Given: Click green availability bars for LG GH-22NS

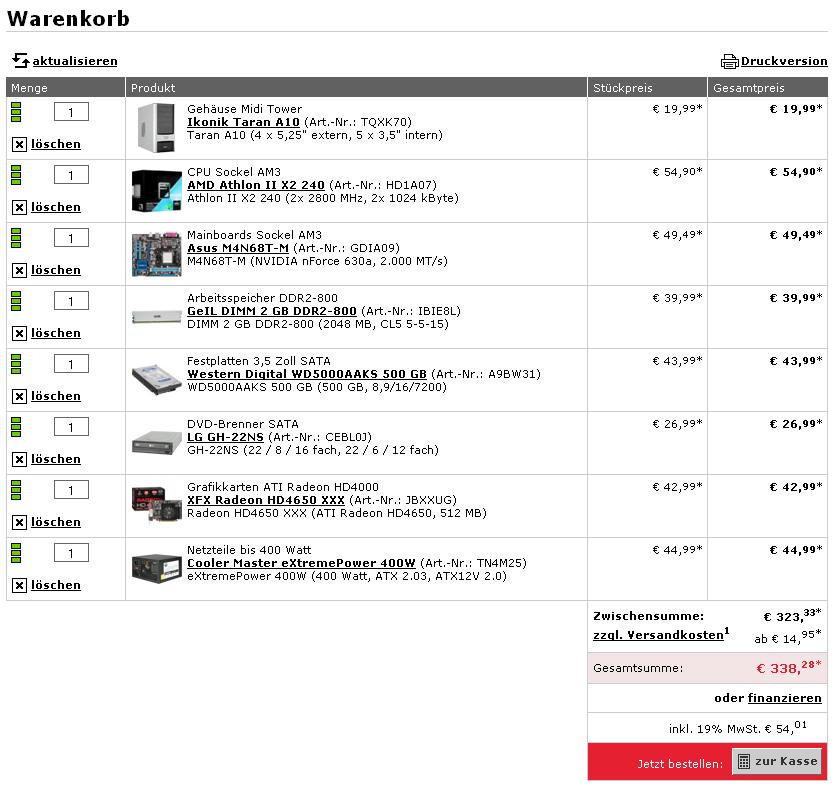Looking at the screenshot, I should coord(16,427).
